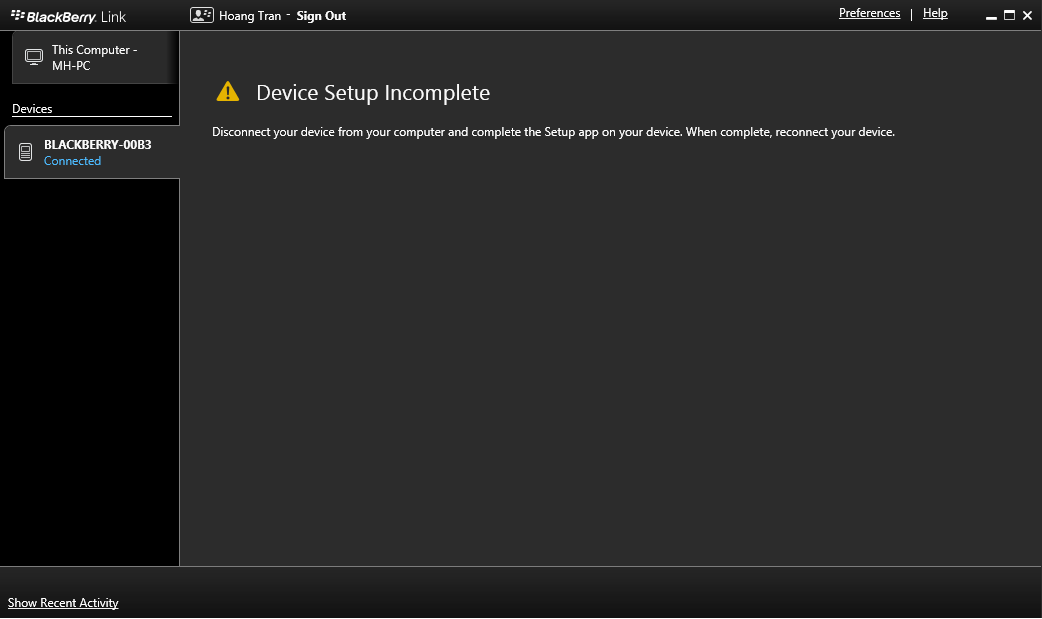
Task: Minimize the BlackBerry Link window
Action: tap(991, 16)
